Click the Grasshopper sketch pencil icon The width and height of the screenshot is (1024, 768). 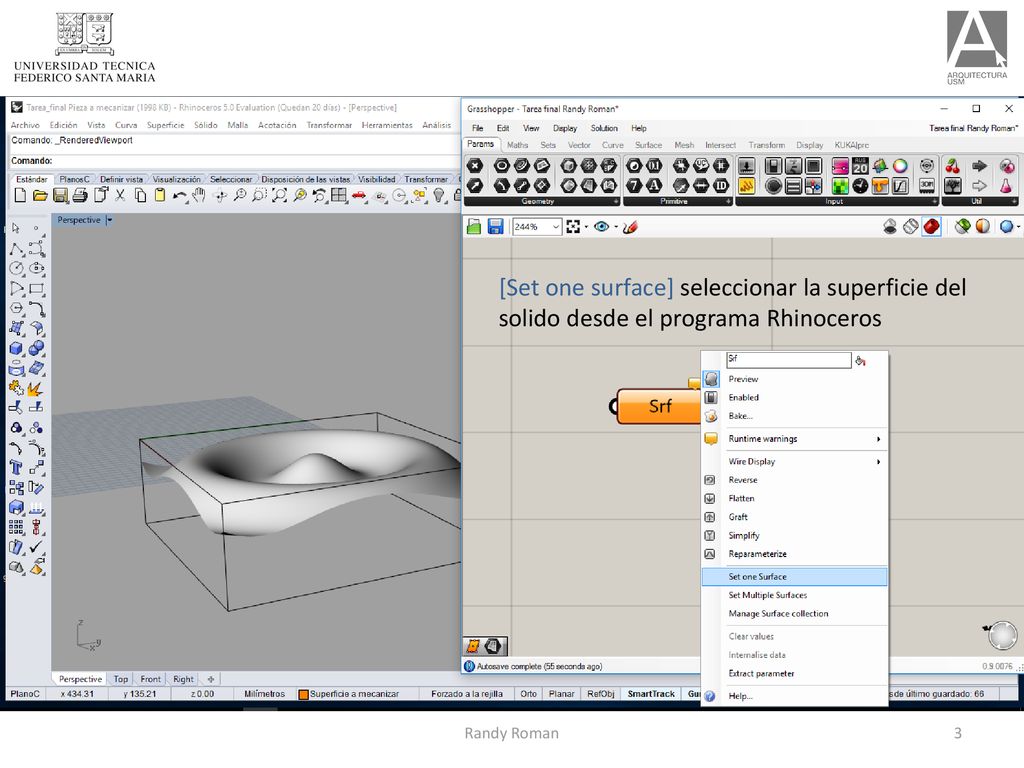click(630, 227)
